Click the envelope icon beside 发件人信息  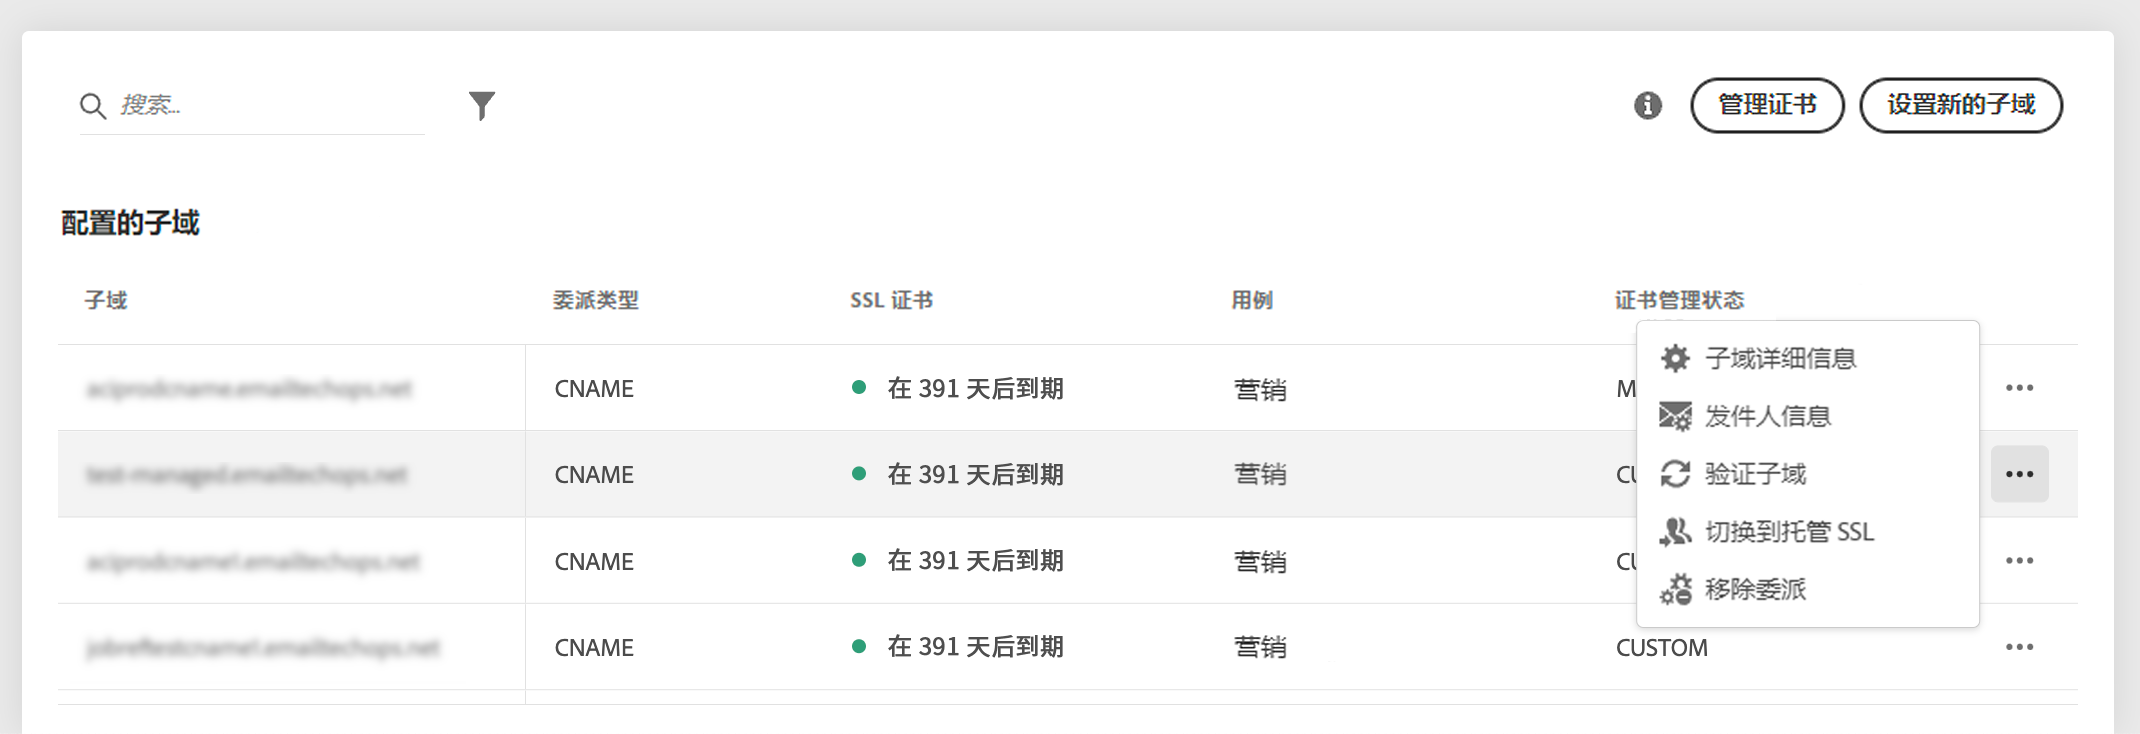(x=1675, y=416)
